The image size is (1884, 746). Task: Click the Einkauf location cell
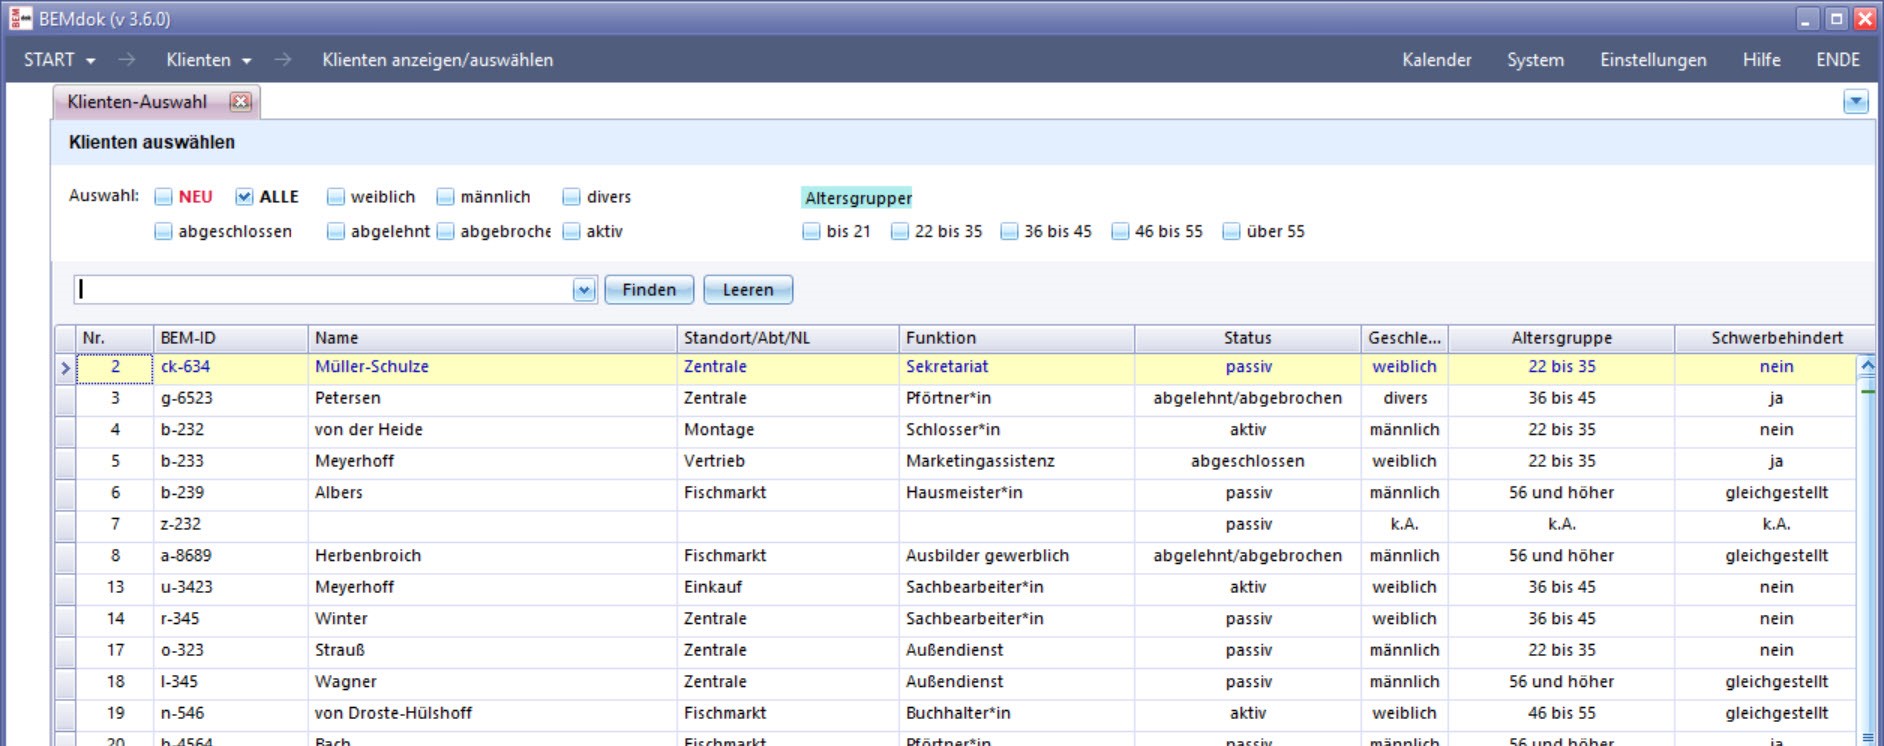(788, 587)
